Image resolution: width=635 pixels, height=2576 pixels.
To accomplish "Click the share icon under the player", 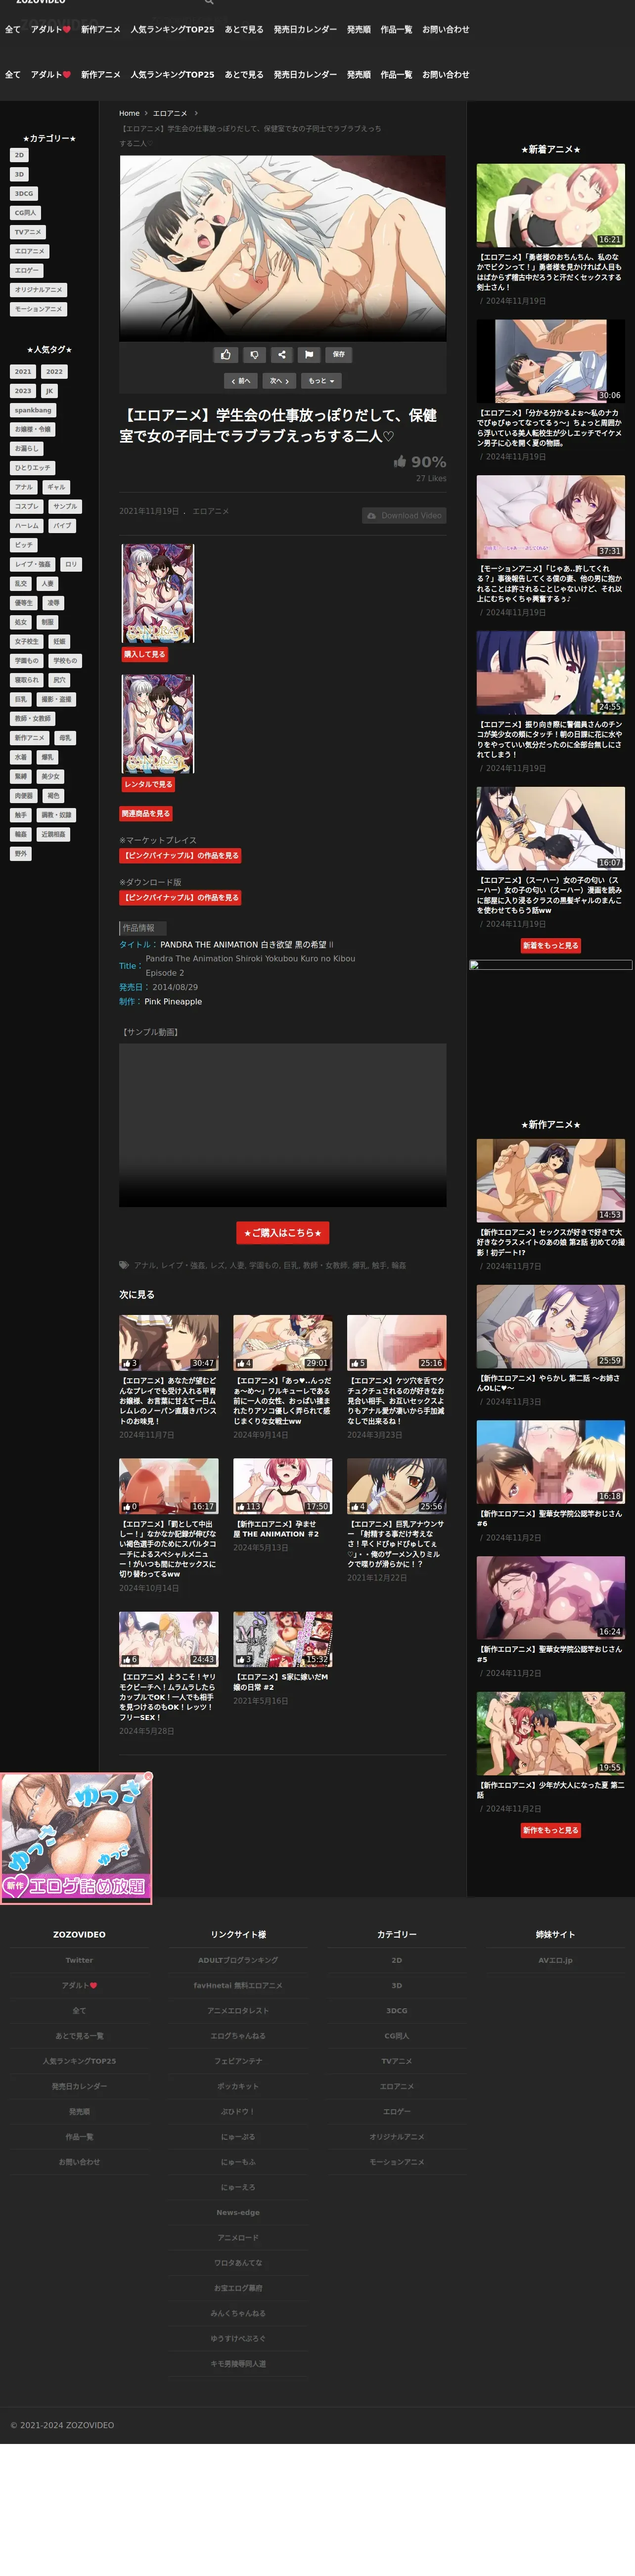I will 282,354.
